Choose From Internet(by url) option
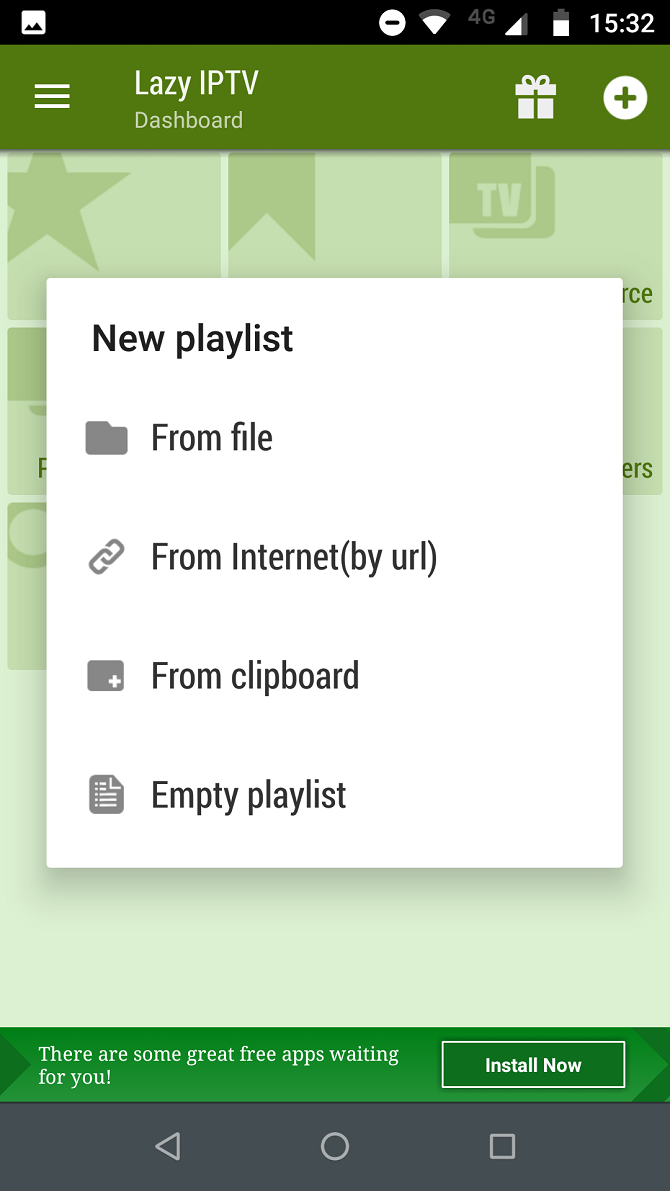This screenshot has width=670, height=1191. [x=294, y=557]
